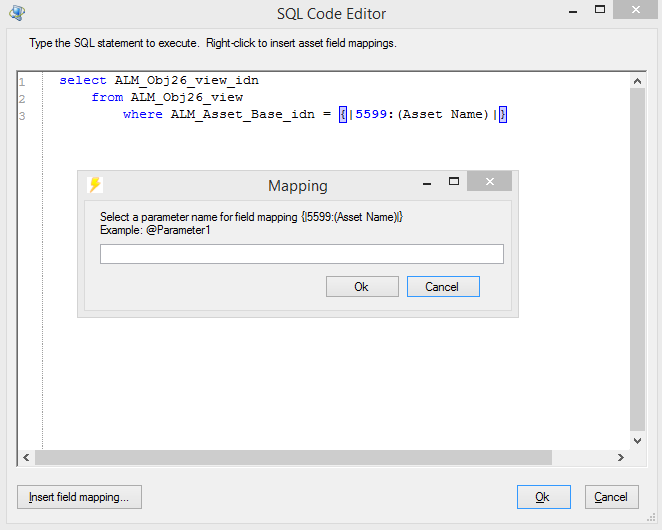The height and width of the screenshot is (530, 662).
Task: Click the horizontal scrollbar right arrow
Action: pyautogui.click(x=621, y=457)
